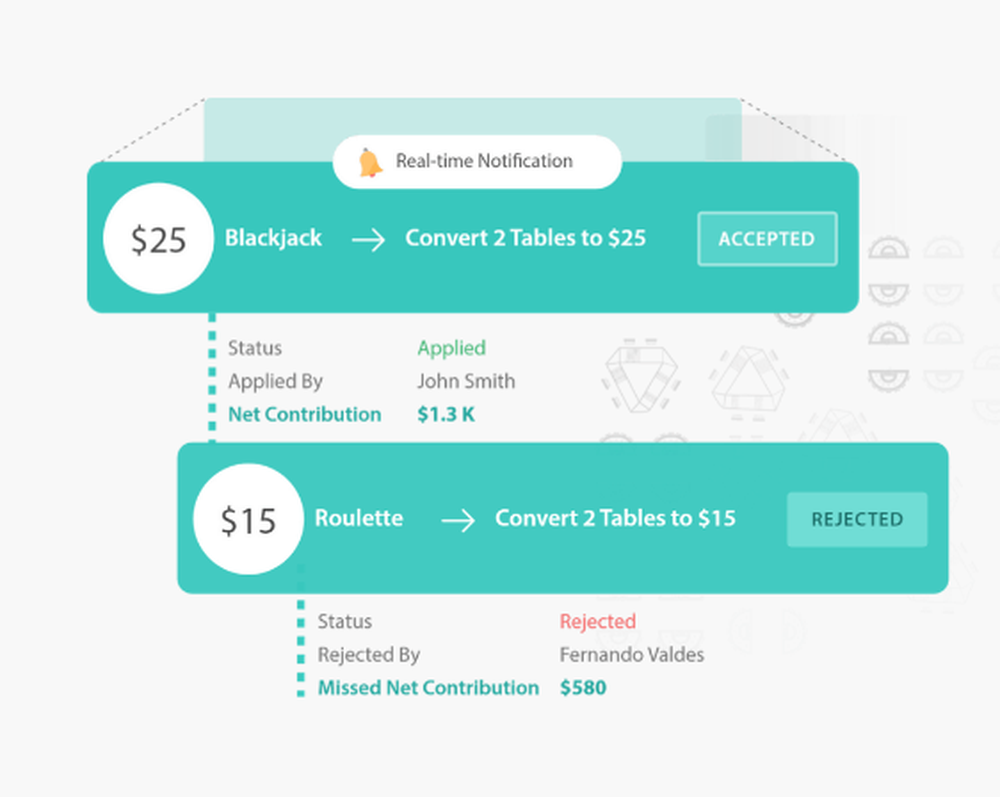1000x797 pixels.
Task: Click the red Rejected status text
Action: pos(597,621)
